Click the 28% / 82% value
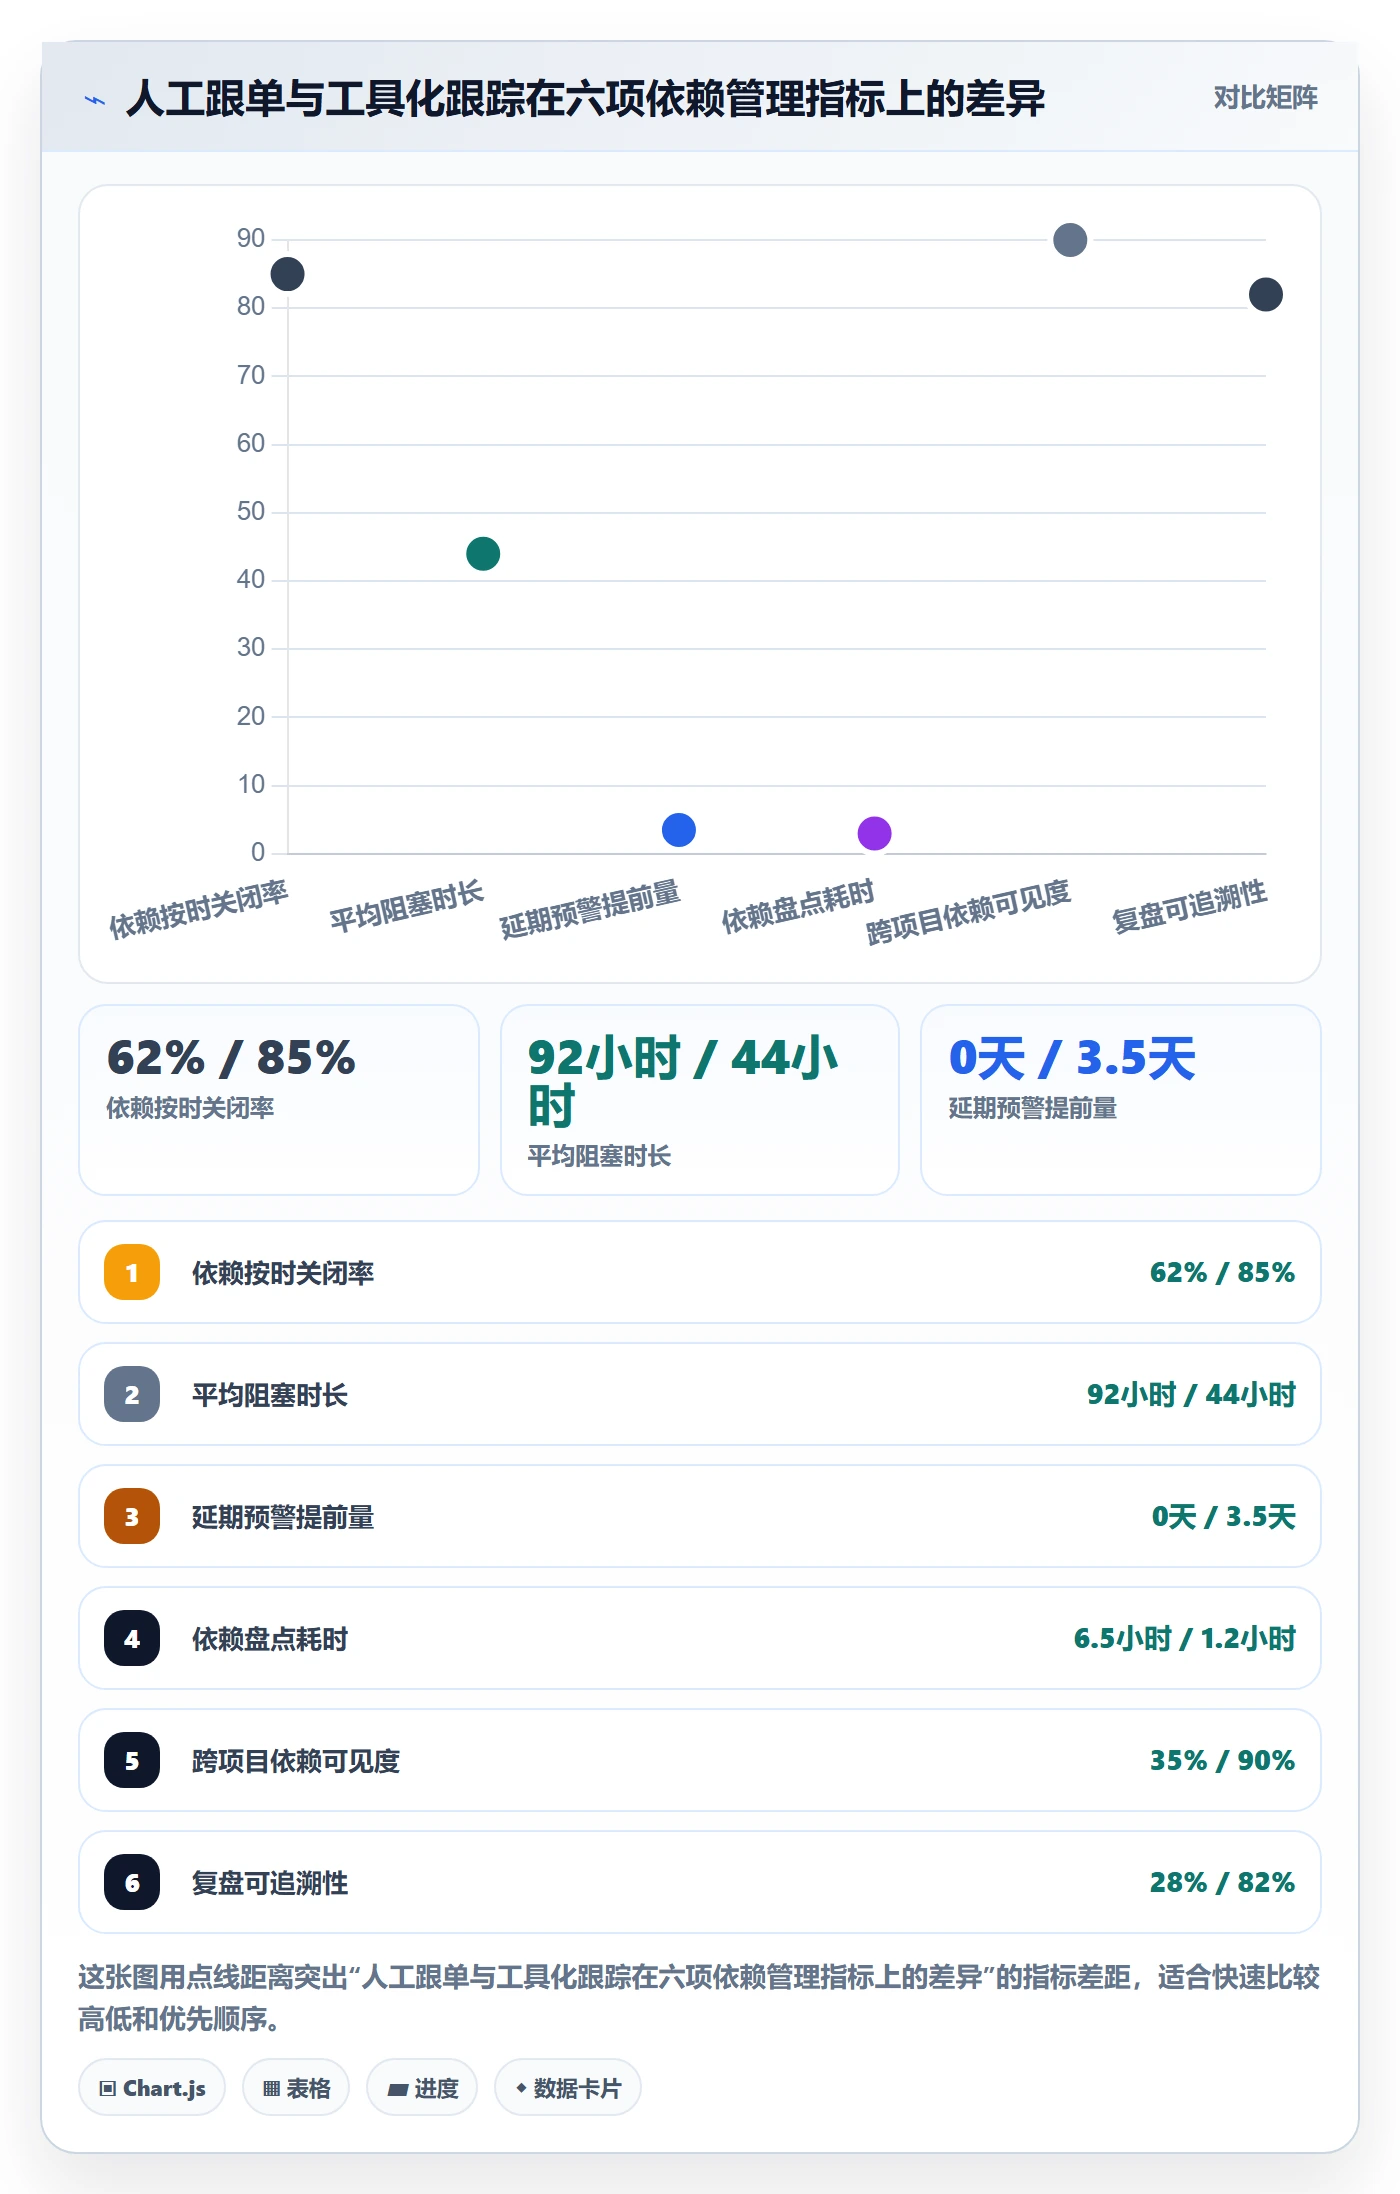The height and width of the screenshot is (2194, 1400). tap(1222, 1882)
